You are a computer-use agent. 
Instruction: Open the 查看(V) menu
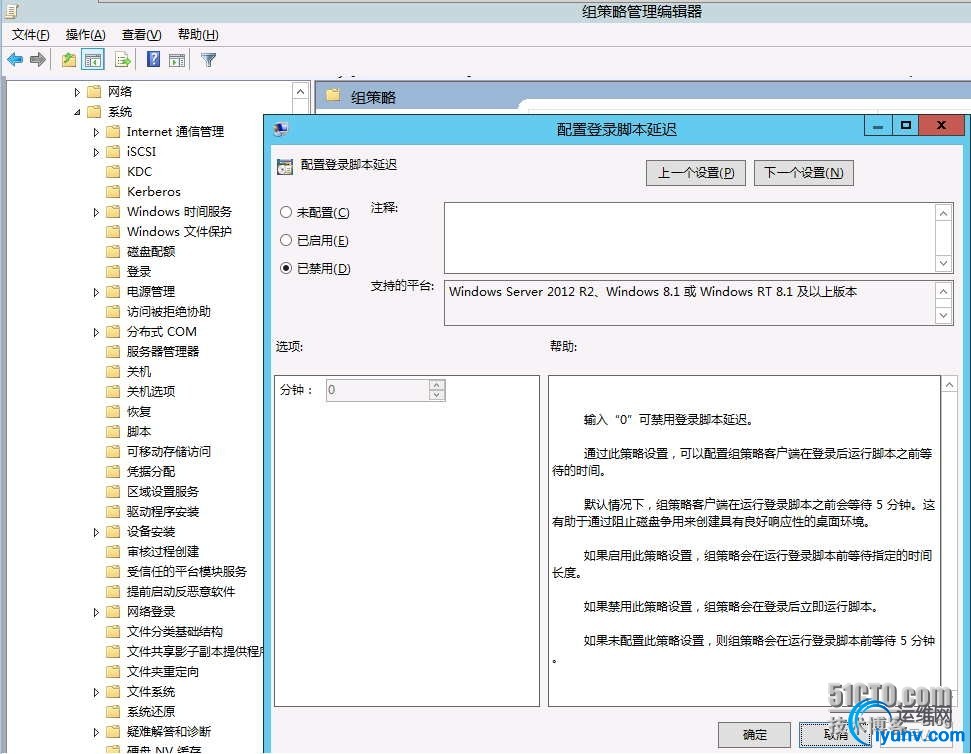[141, 35]
